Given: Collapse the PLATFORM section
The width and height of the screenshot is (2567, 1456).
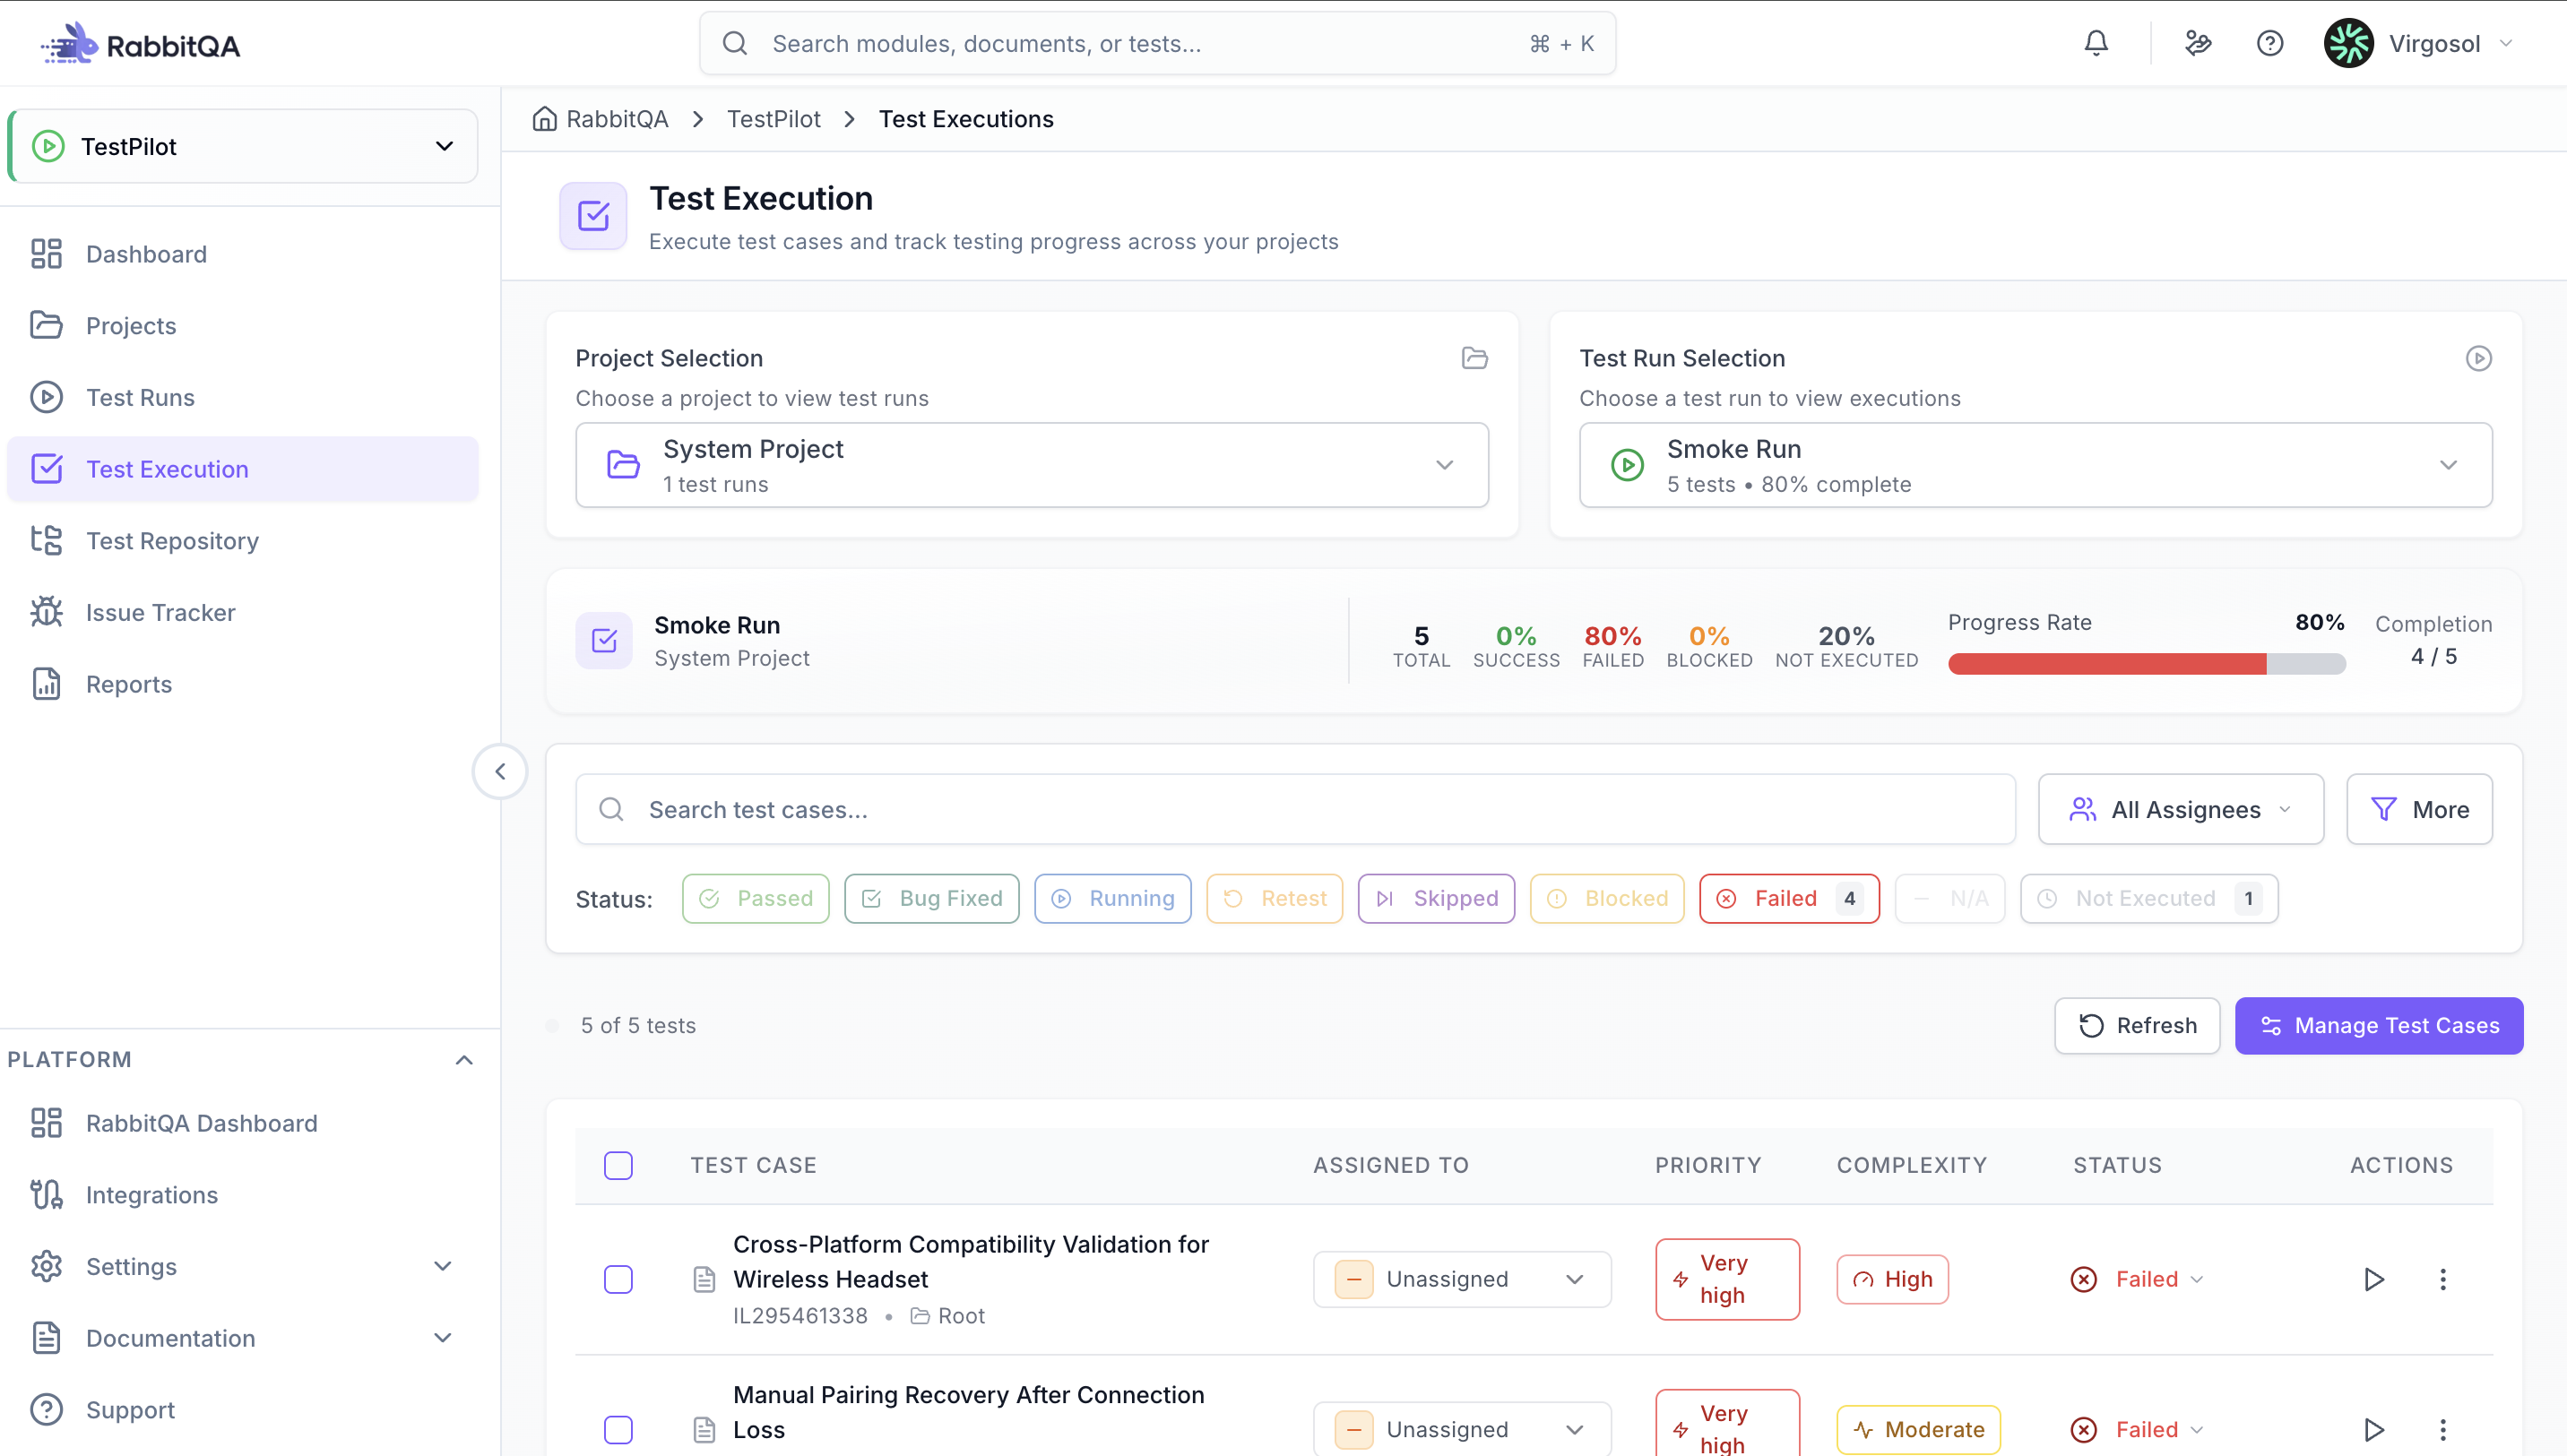Looking at the screenshot, I should [464, 1059].
